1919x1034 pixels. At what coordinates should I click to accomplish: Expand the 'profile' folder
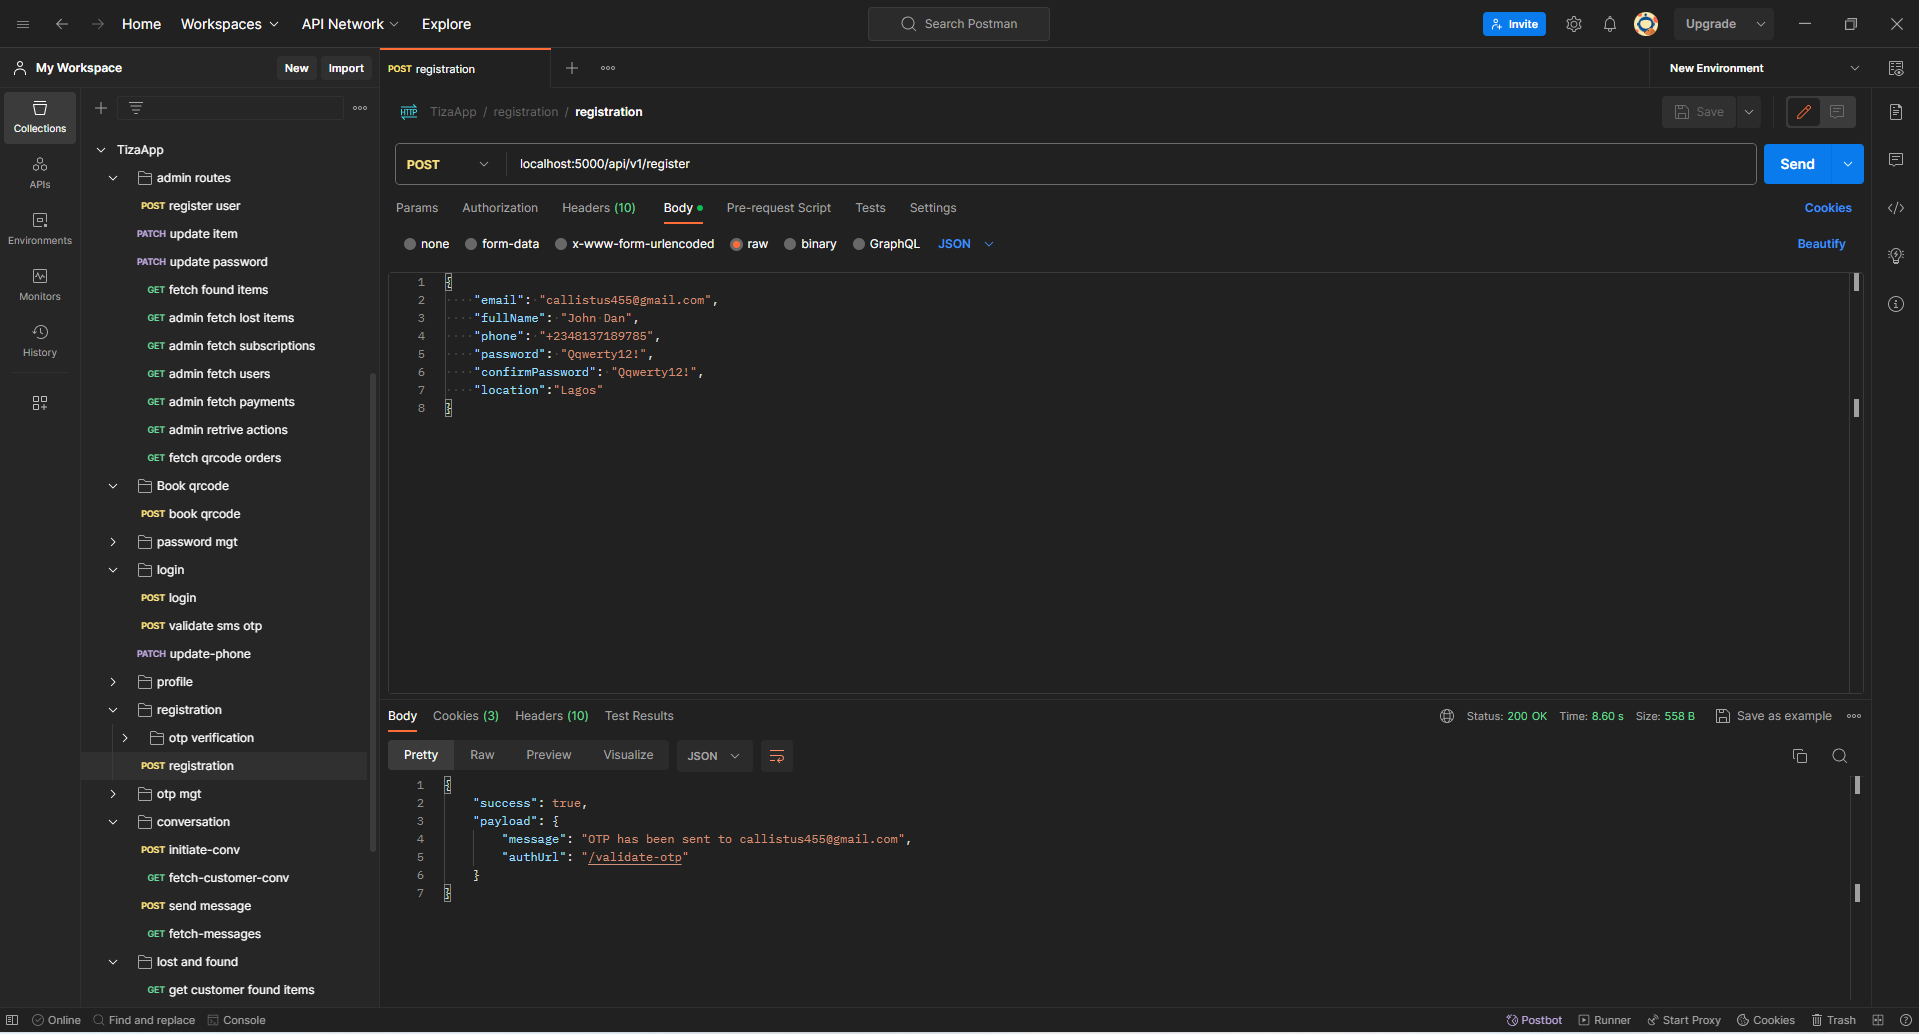[x=113, y=682]
